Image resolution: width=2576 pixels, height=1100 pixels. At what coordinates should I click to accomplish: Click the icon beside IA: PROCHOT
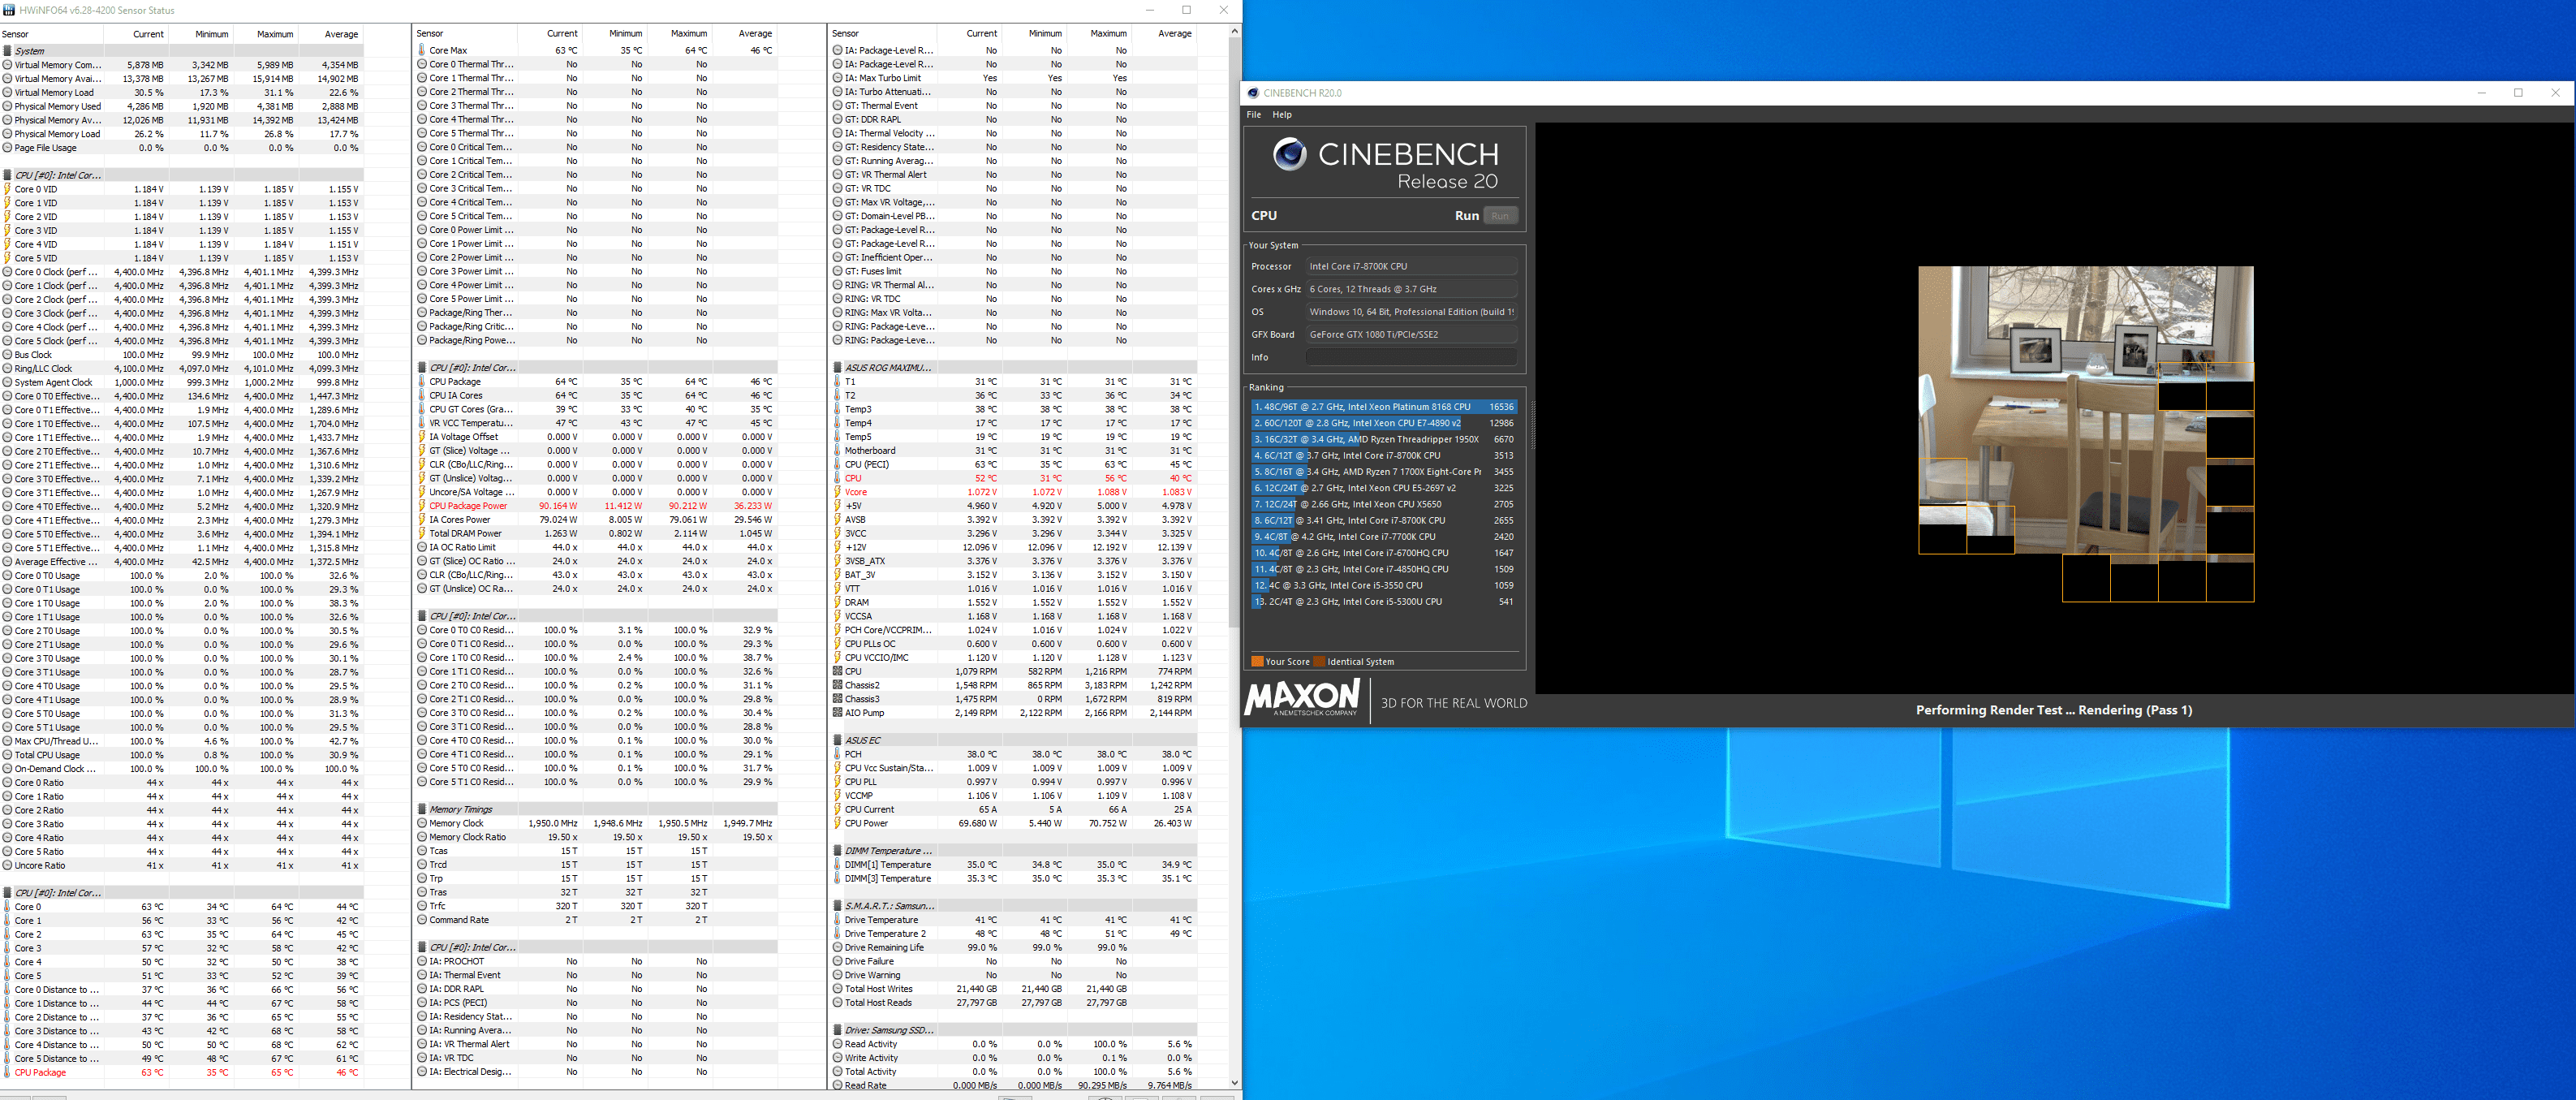point(422,961)
